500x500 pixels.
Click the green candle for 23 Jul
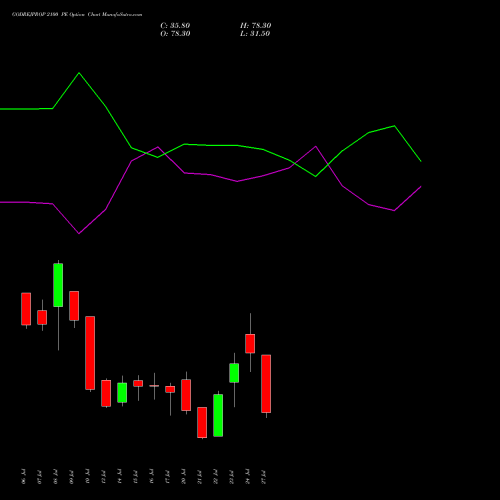(x=234, y=373)
